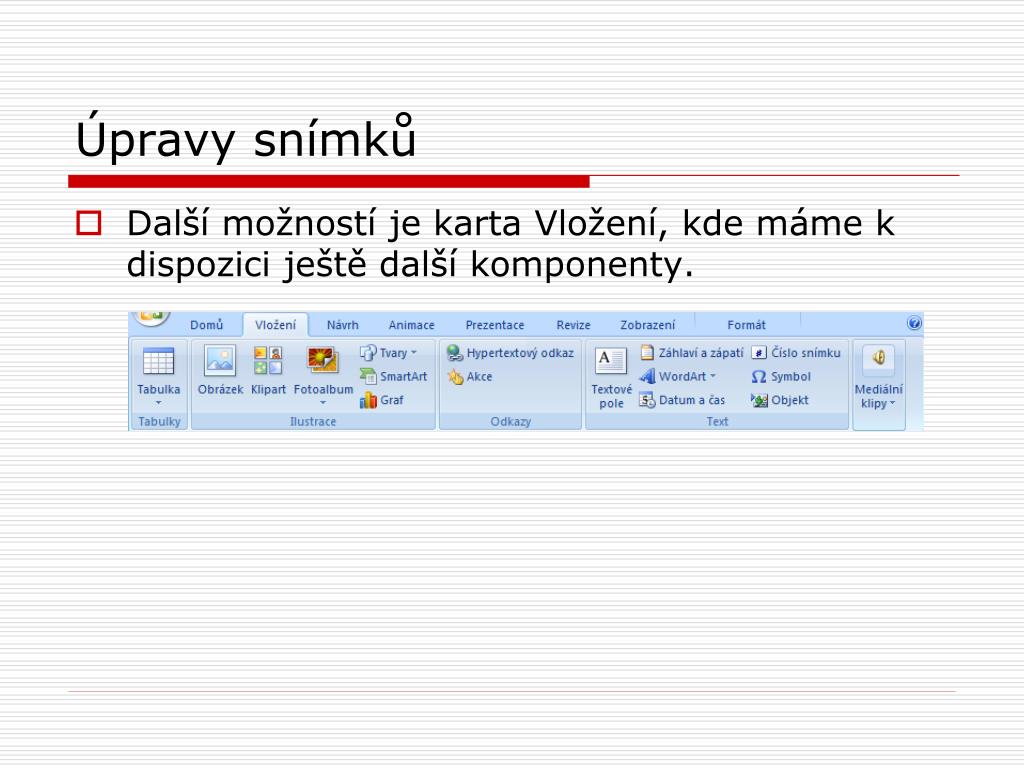
Task: Go to the Revize tab
Action: pos(573,325)
